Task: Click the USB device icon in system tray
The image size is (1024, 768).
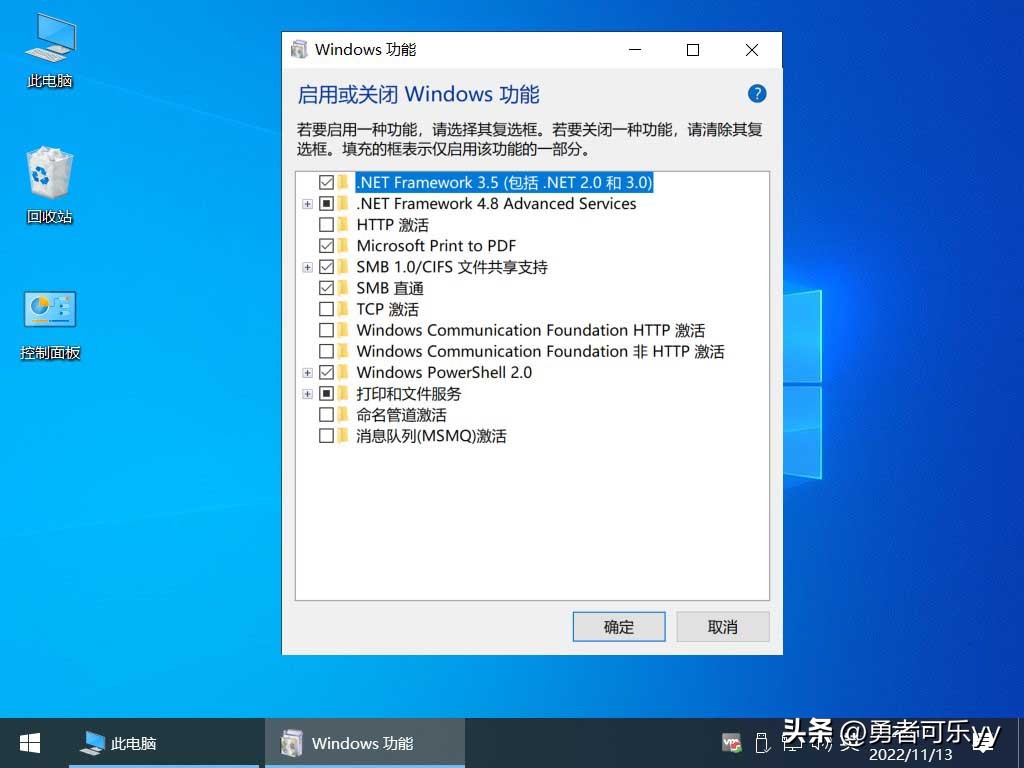Action: click(762, 744)
